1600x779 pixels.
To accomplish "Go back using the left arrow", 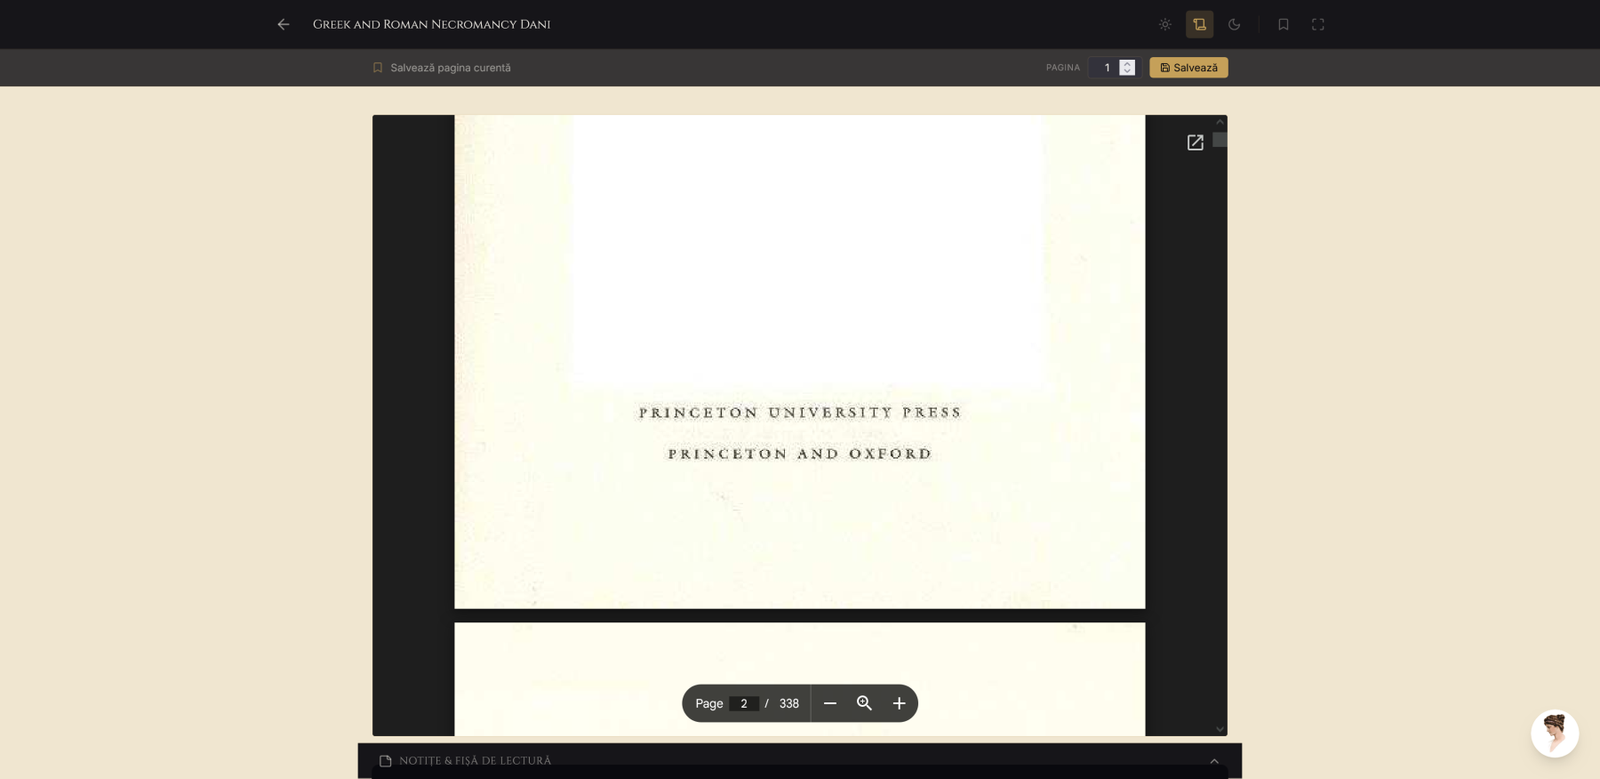I will (283, 24).
